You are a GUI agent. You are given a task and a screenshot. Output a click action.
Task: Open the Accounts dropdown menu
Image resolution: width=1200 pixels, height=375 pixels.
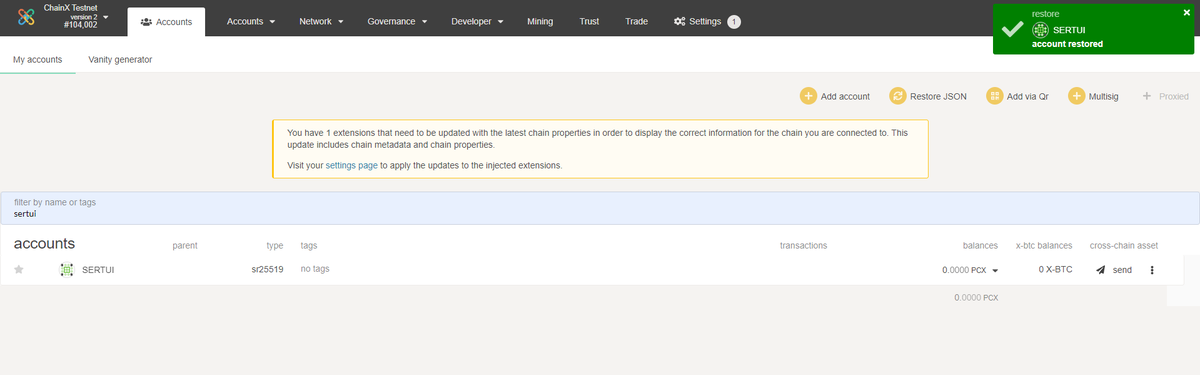coord(251,21)
